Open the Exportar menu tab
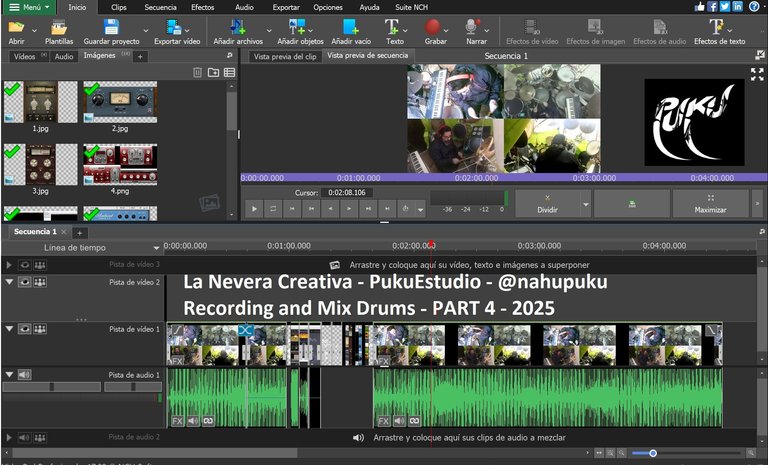 pos(286,7)
